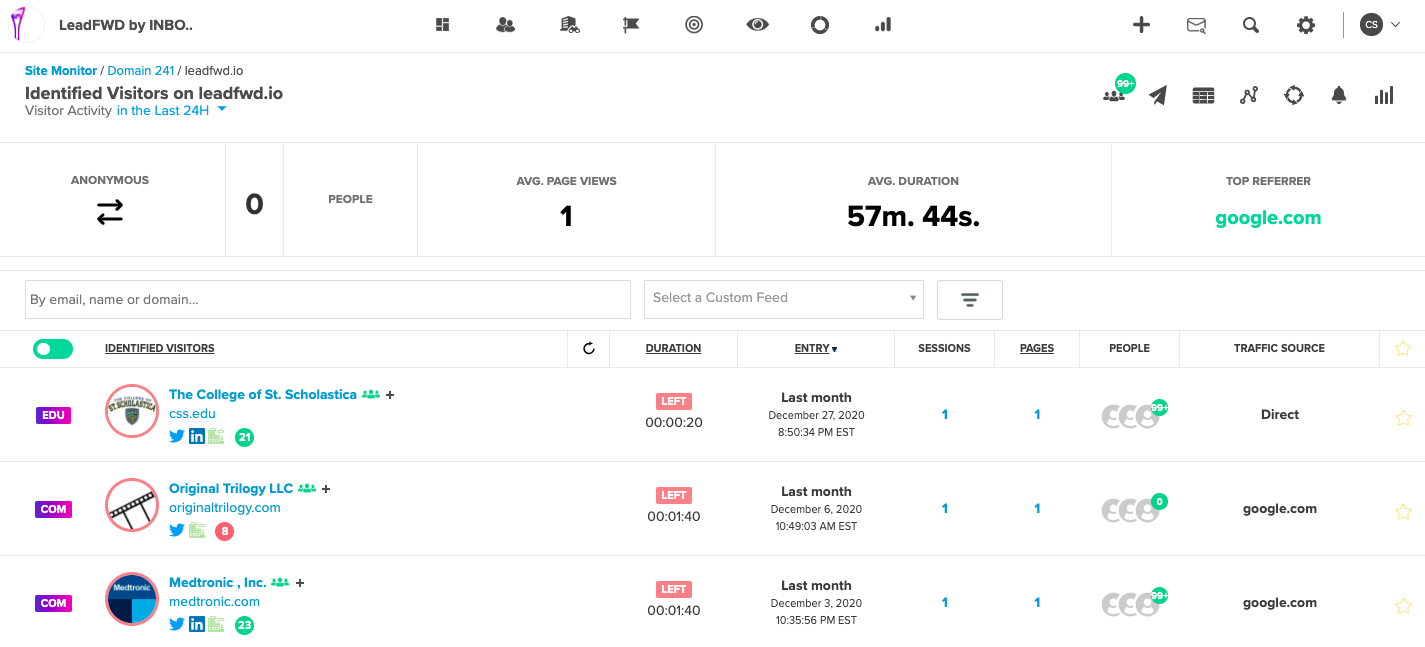Click plus icon next to Original Trilogy LLC
The height and width of the screenshot is (647, 1425).
(x=326, y=489)
